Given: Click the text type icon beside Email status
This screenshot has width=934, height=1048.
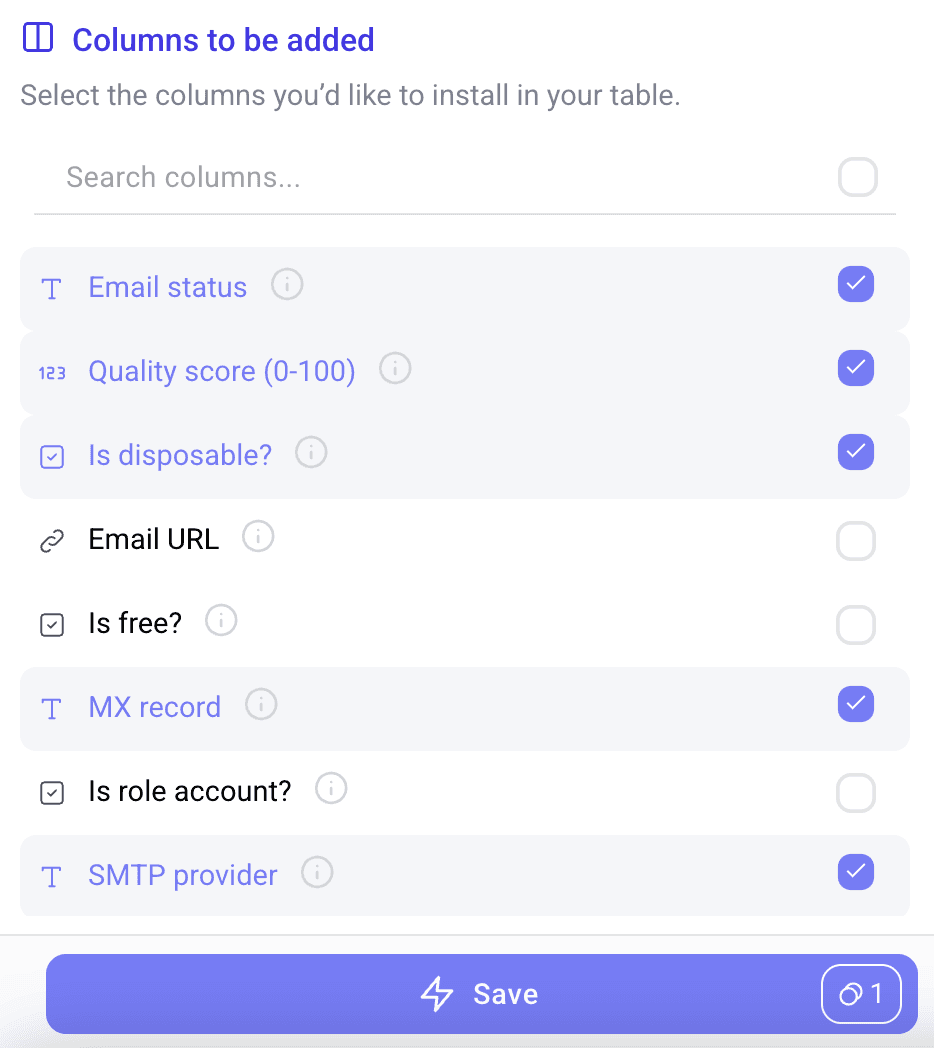Looking at the screenshot, I should coord(52,287).
